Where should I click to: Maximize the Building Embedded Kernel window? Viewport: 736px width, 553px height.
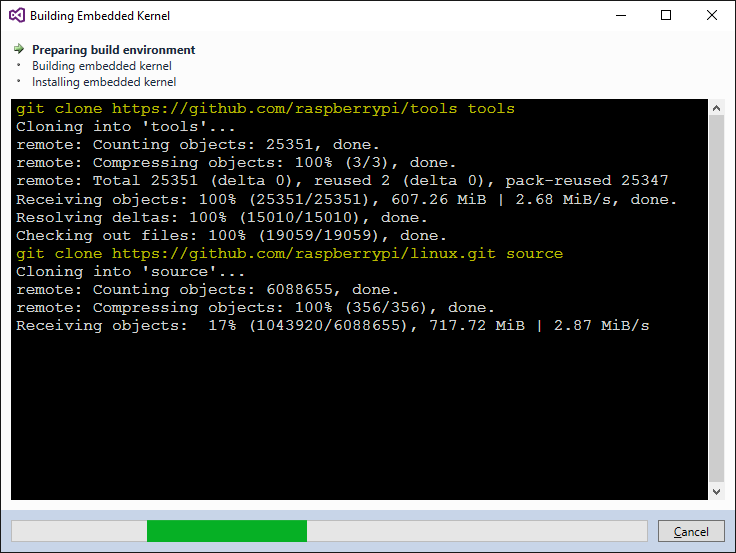(x=666, y=15)
